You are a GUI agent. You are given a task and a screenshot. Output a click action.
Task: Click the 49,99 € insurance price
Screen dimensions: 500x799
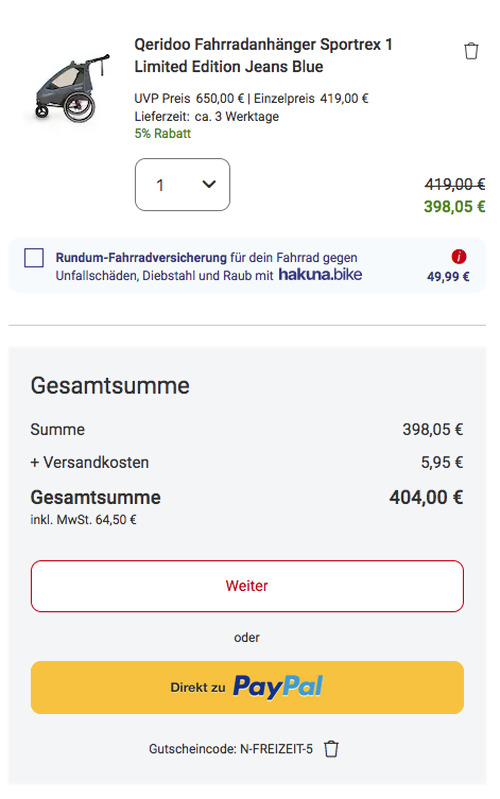(x=448, y=277)
